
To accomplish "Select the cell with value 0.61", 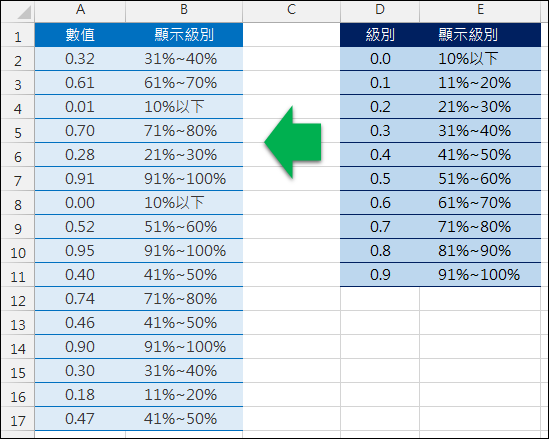I will coord(80,83).
